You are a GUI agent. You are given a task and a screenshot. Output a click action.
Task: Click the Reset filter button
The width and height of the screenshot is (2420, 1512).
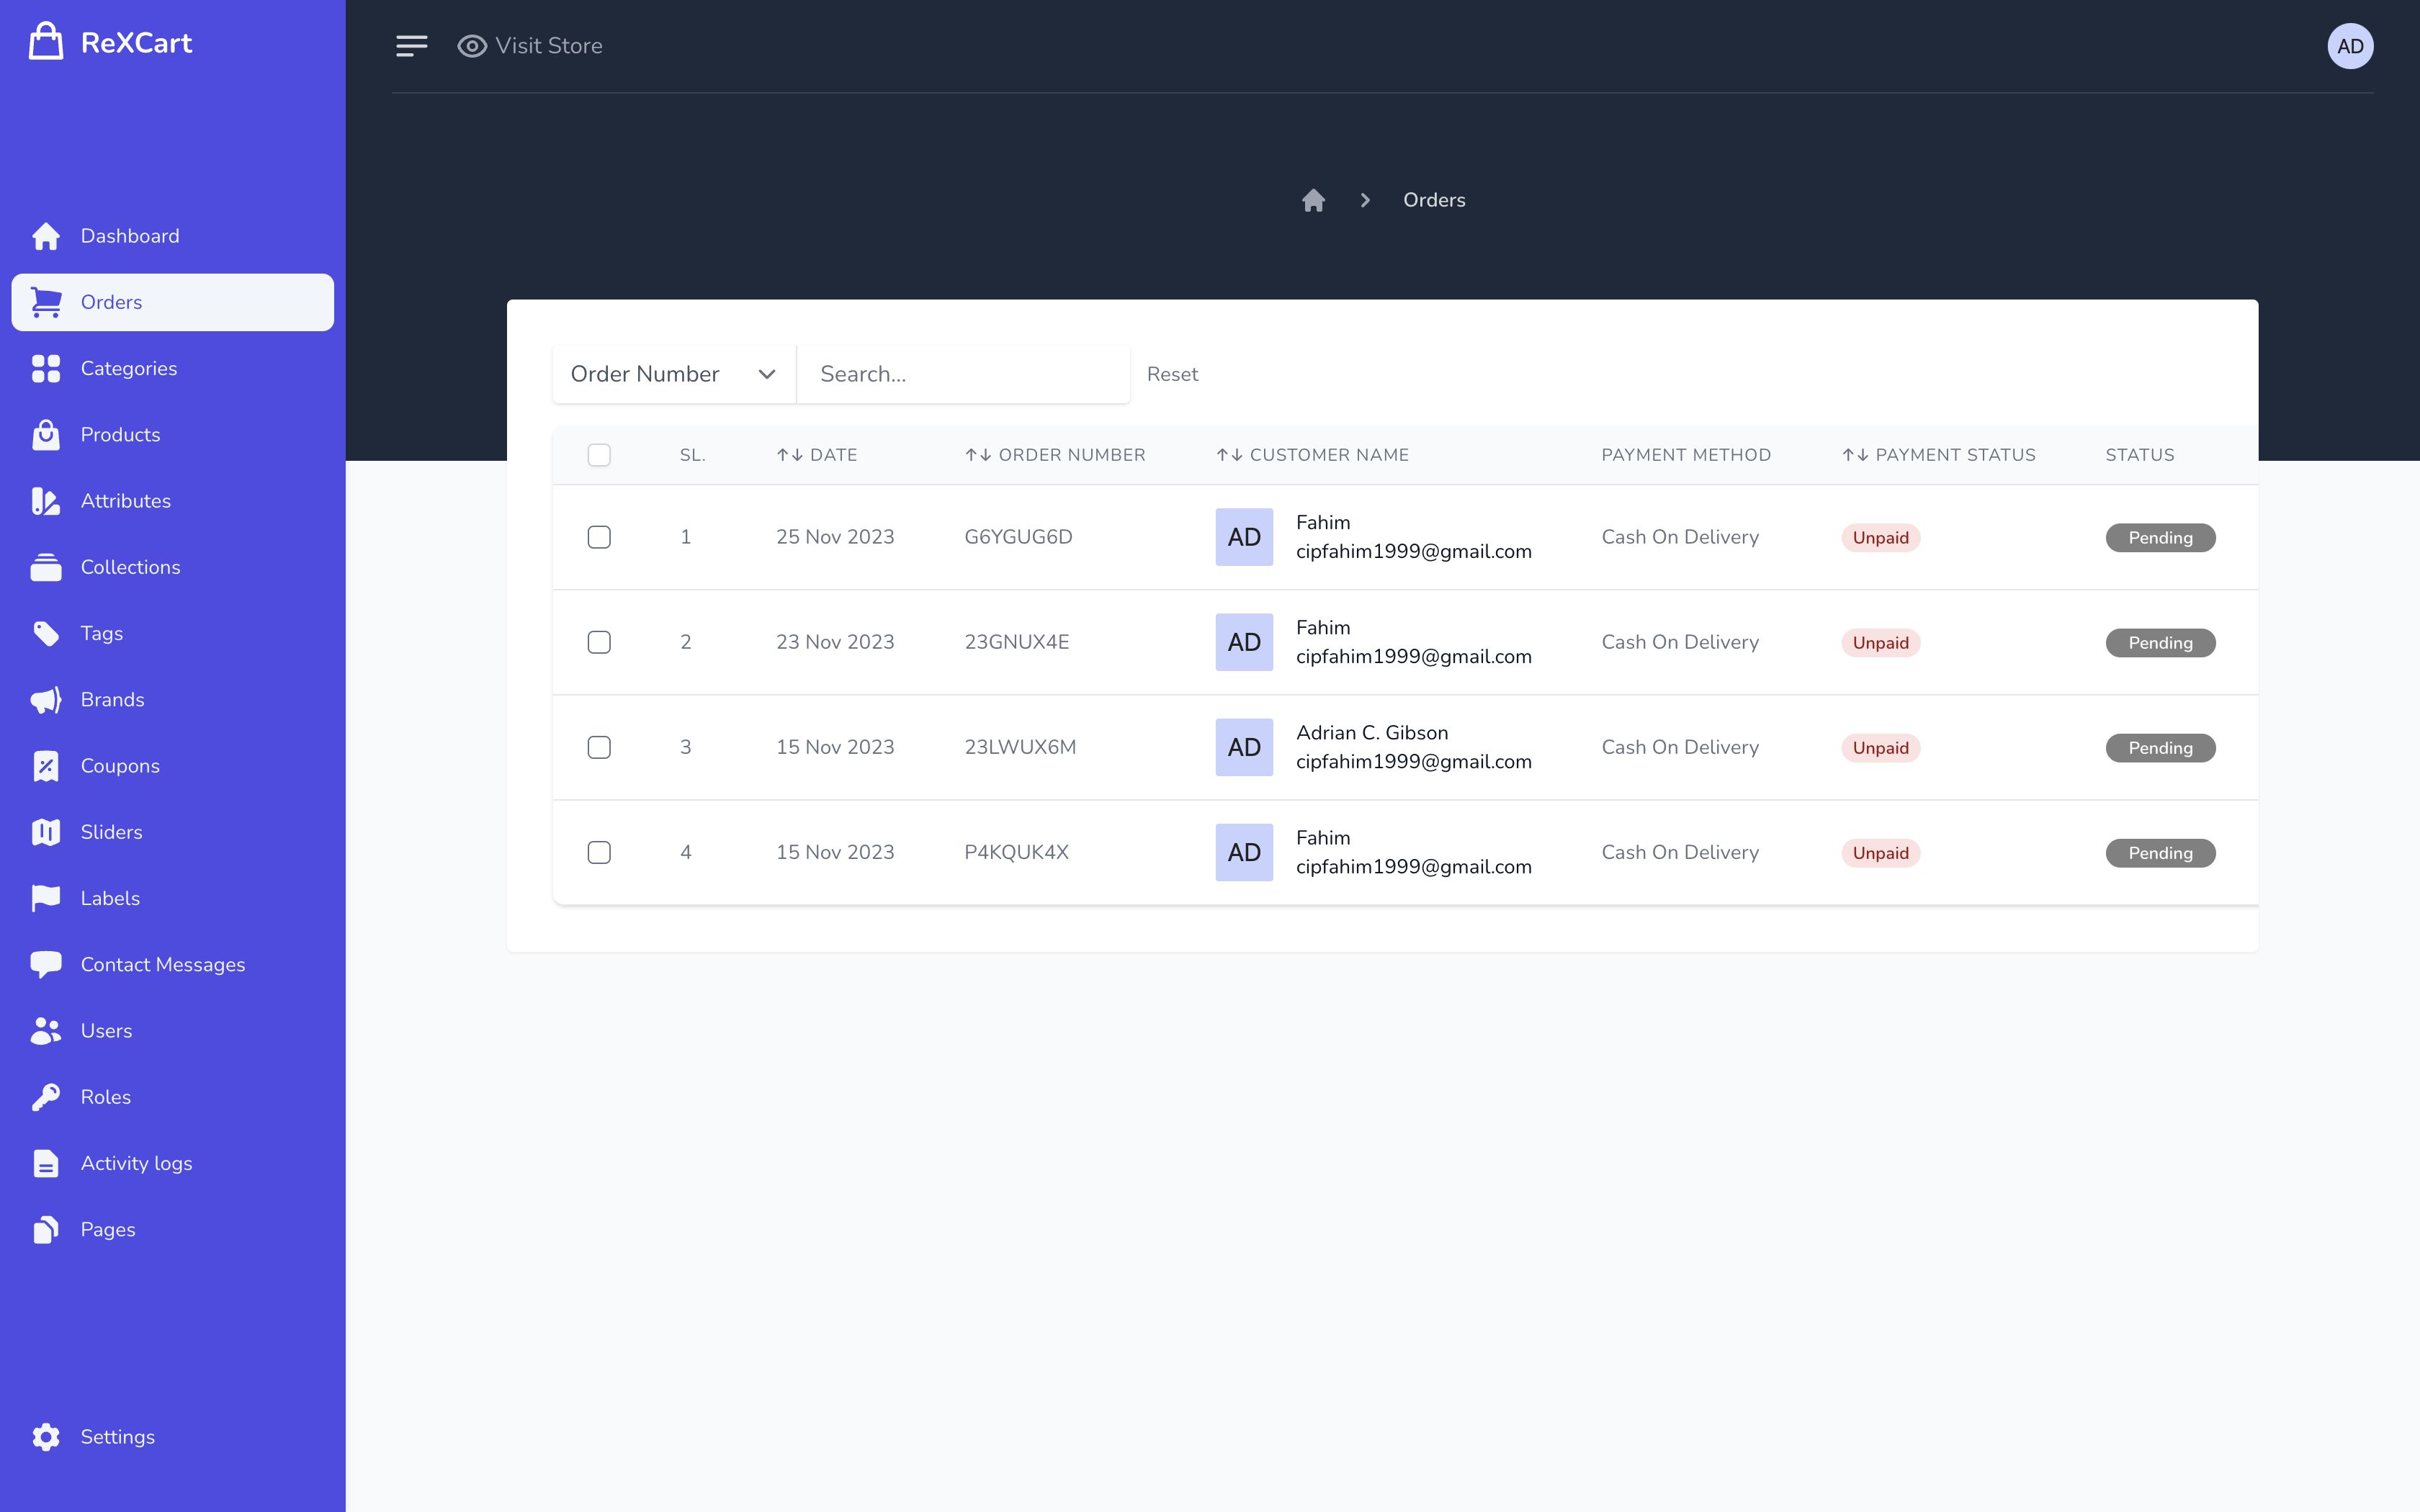click(1172, 374)
